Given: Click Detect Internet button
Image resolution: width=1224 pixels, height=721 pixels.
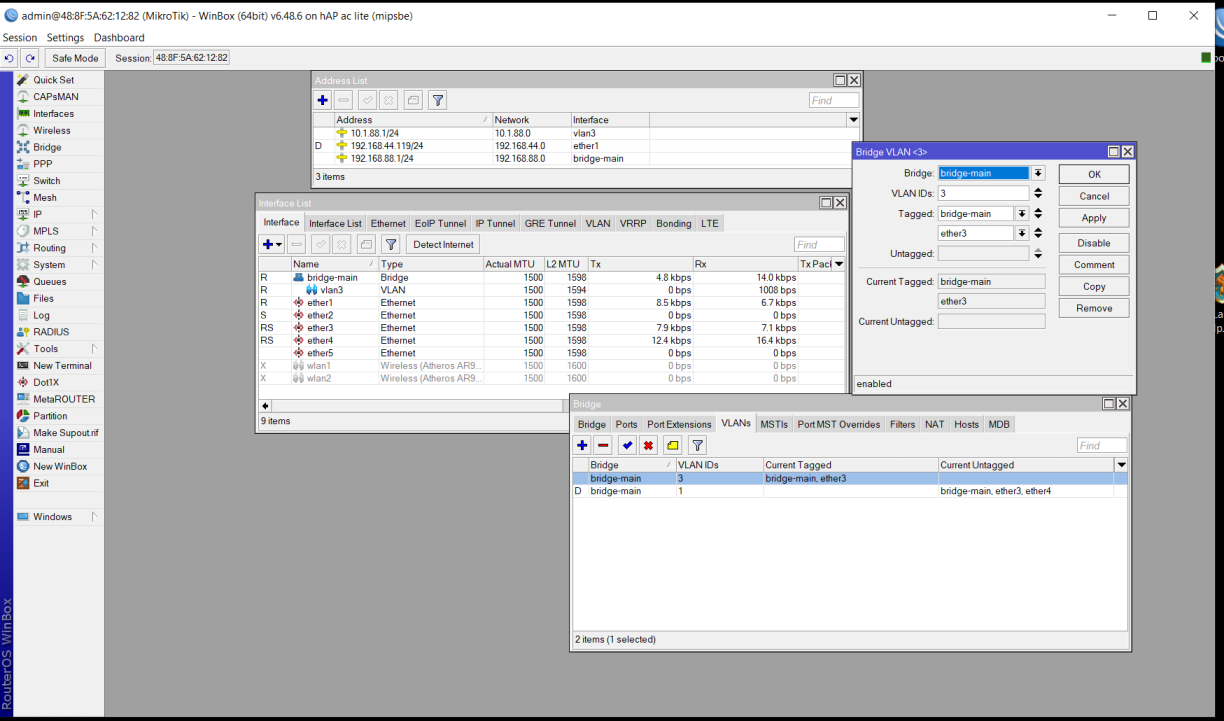Looking at the screenshot, I should click(443, 244).
